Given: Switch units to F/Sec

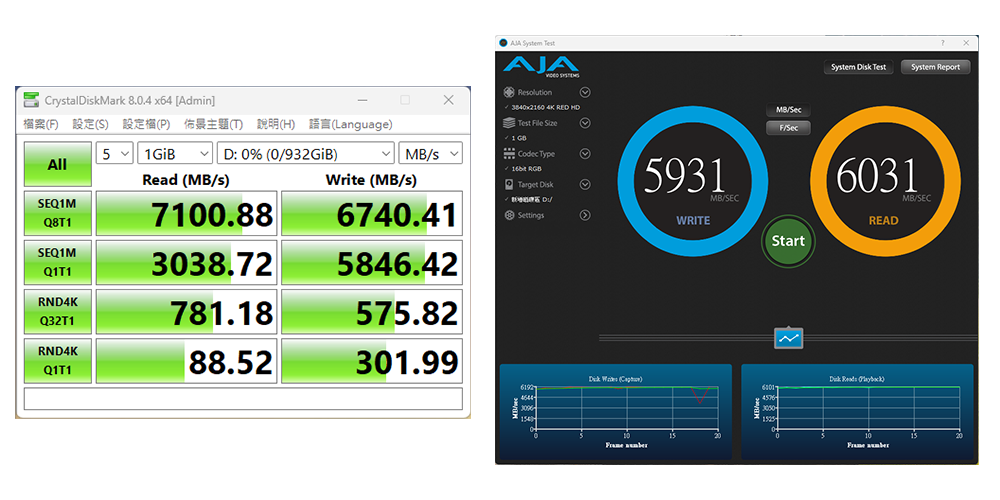Looking at the screenshot, I should click(x=788, y=128).
